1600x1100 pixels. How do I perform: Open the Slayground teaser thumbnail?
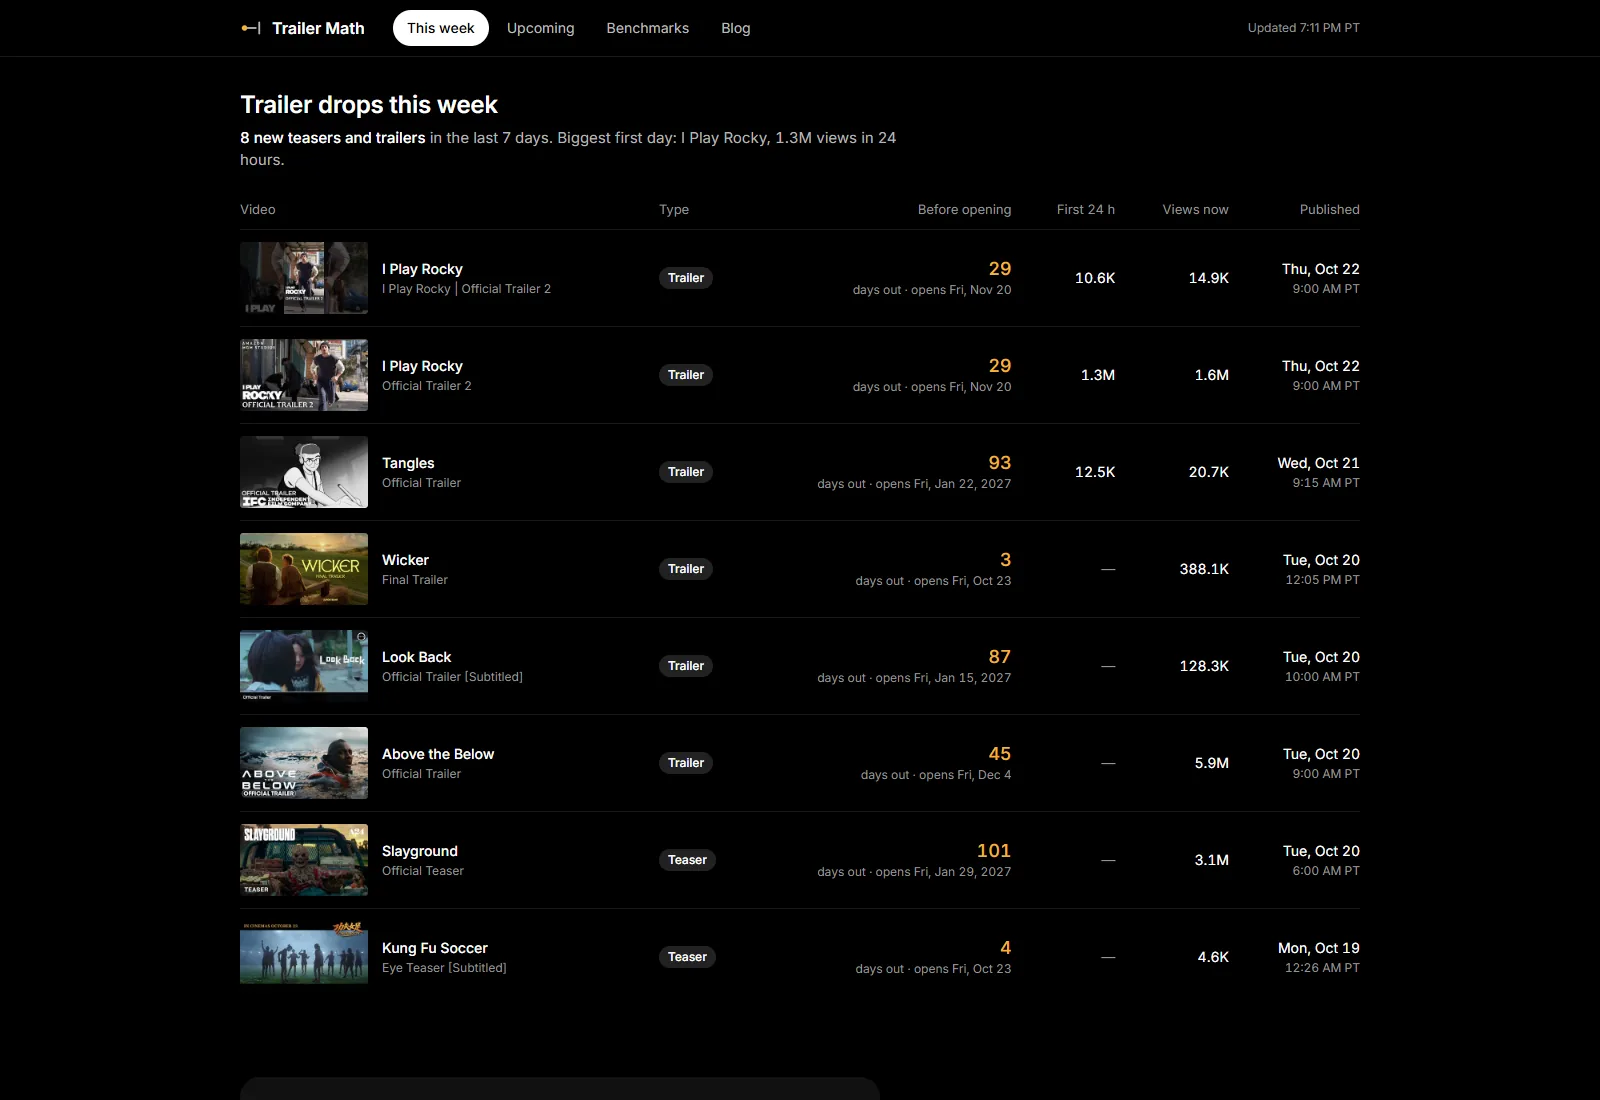click(304, 860)
